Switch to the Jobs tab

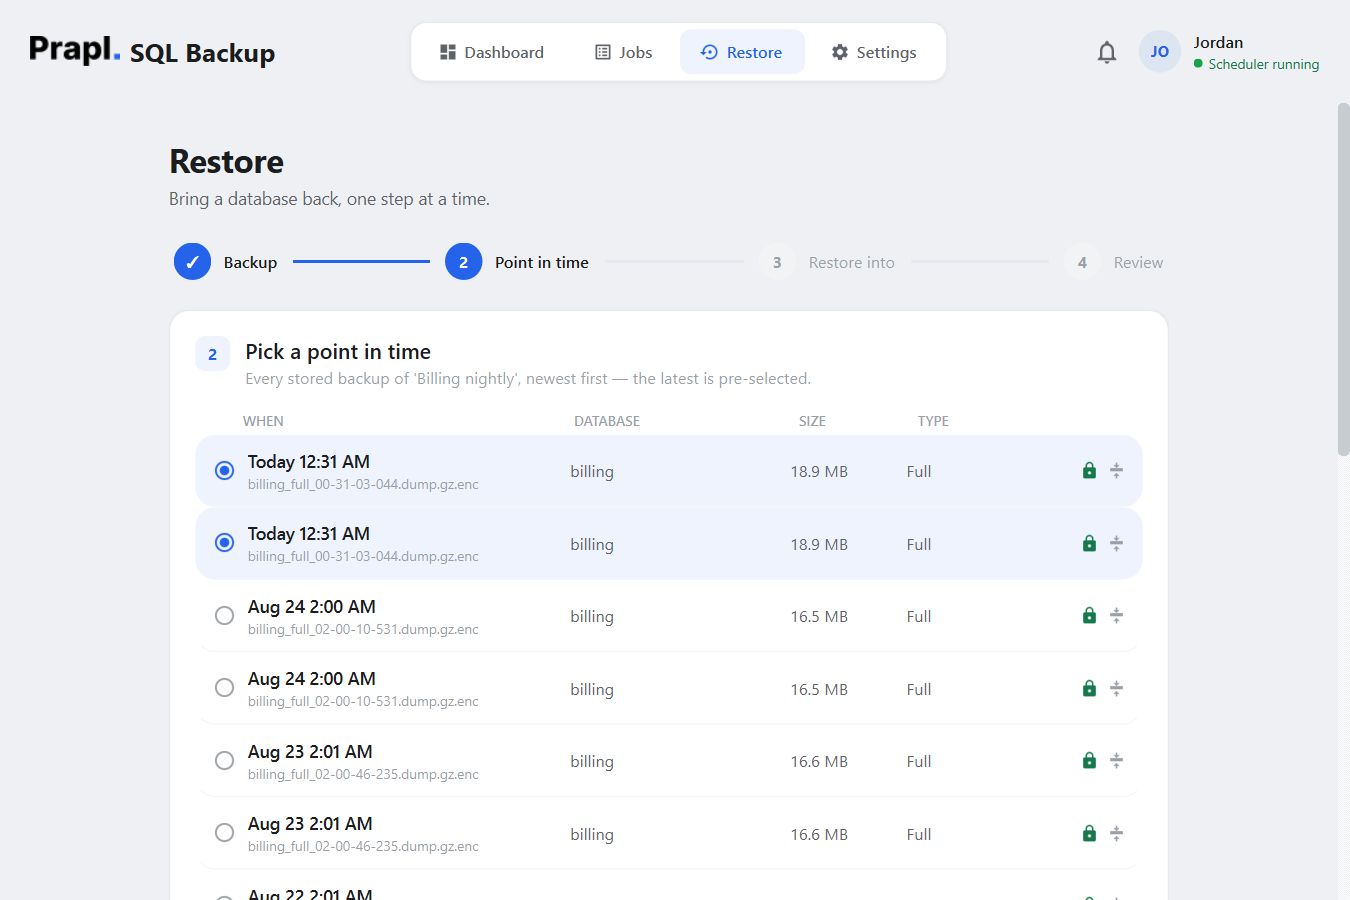pos(623,52)
